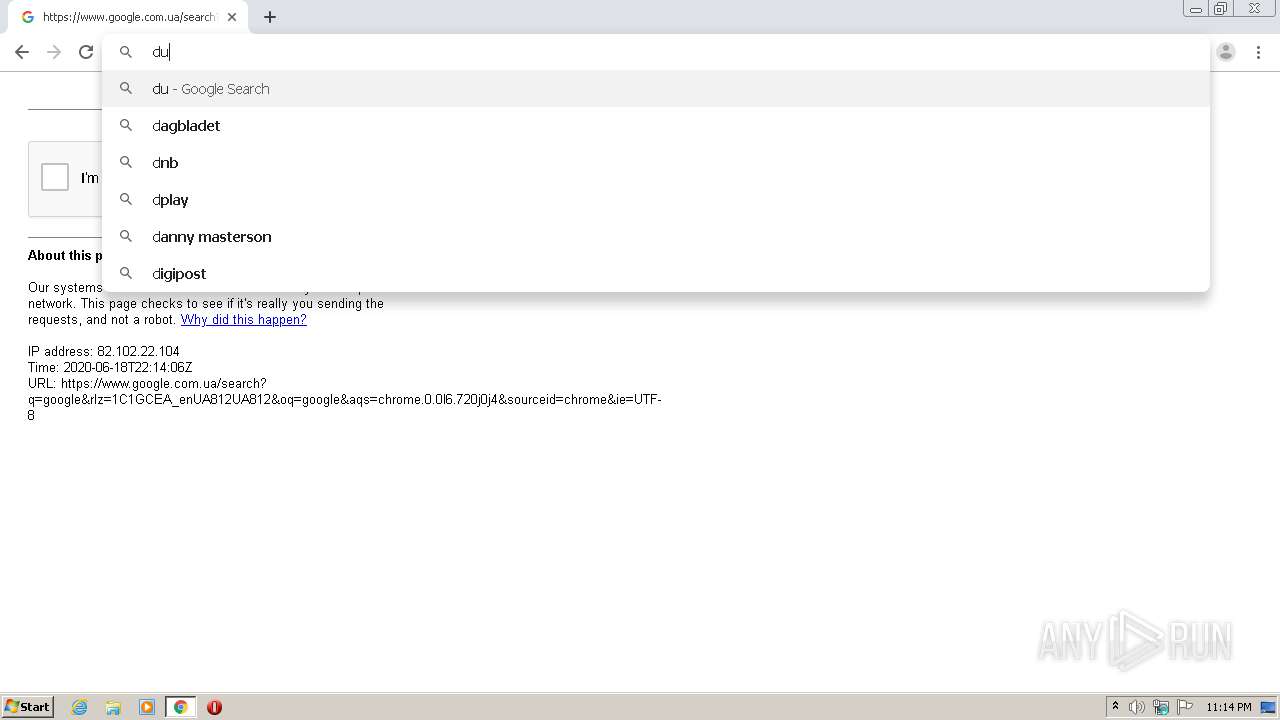Open Windows Explorer folder from taskbar
The image size is (1280, 720).
click(x=113, y=707)
